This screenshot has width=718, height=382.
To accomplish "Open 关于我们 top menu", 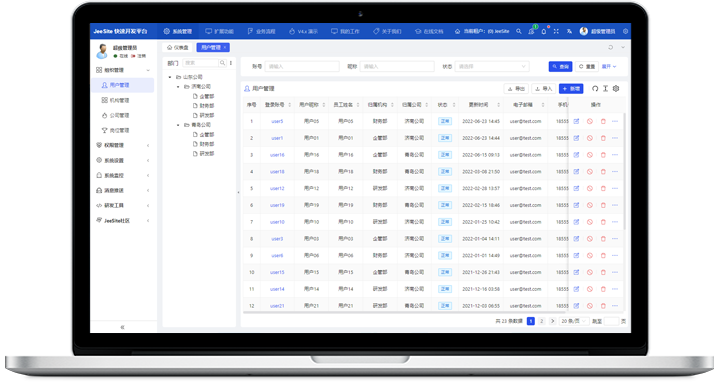I will [387, 32].
